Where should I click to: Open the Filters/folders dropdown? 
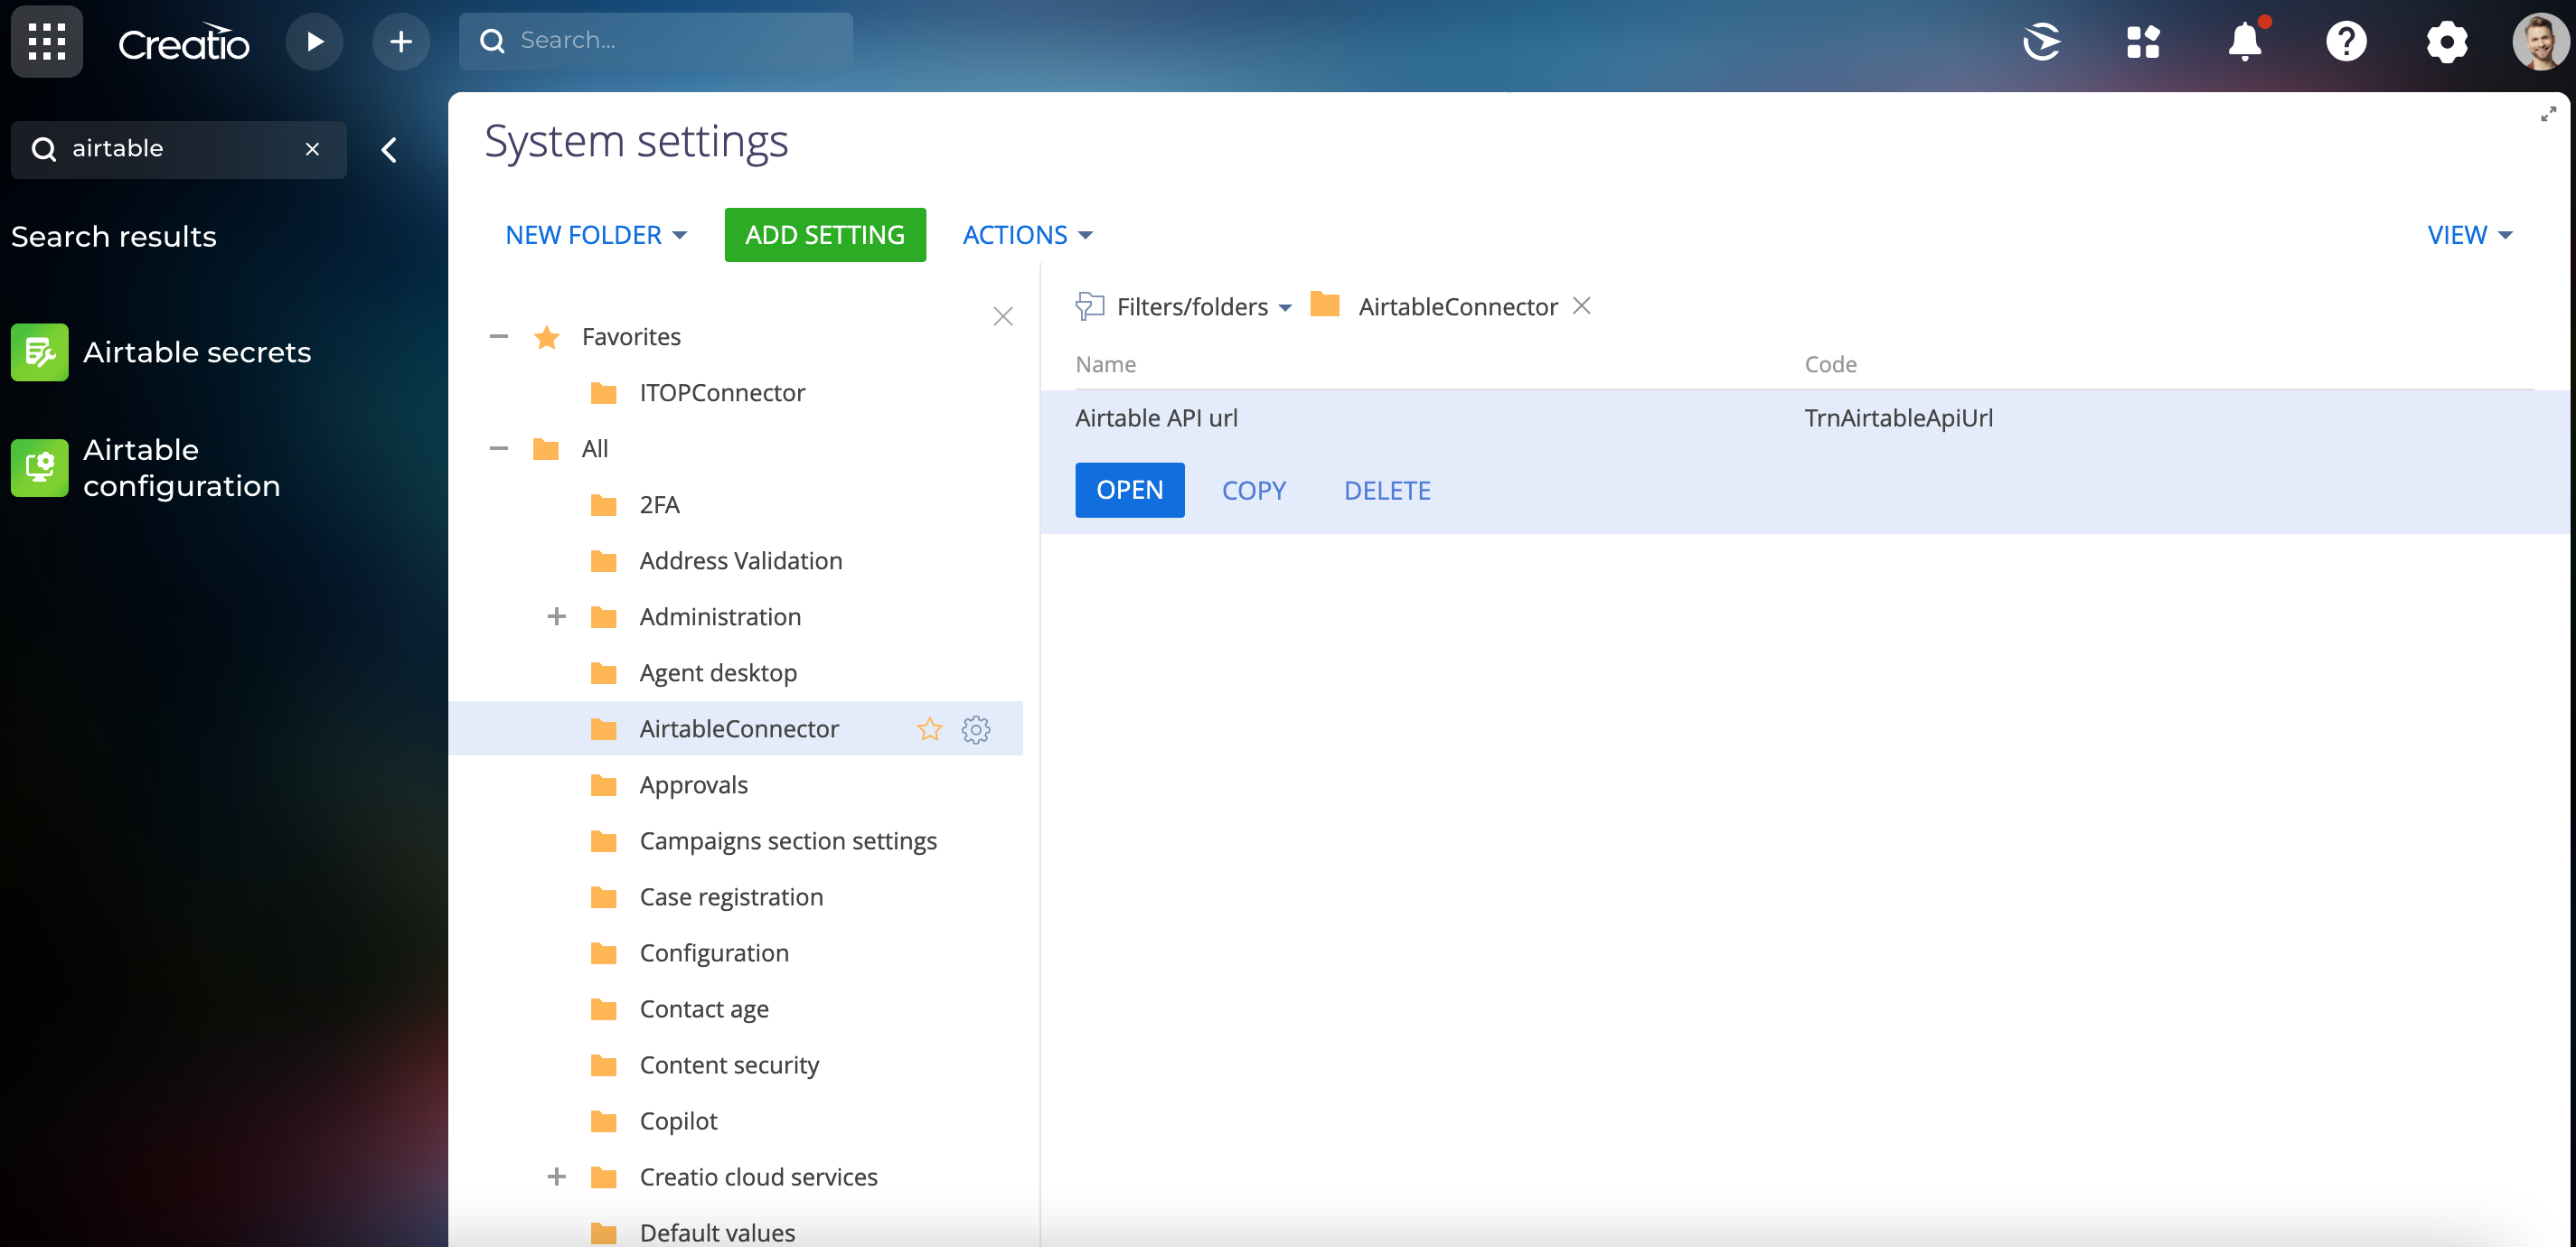click(x=1204, y=307)
